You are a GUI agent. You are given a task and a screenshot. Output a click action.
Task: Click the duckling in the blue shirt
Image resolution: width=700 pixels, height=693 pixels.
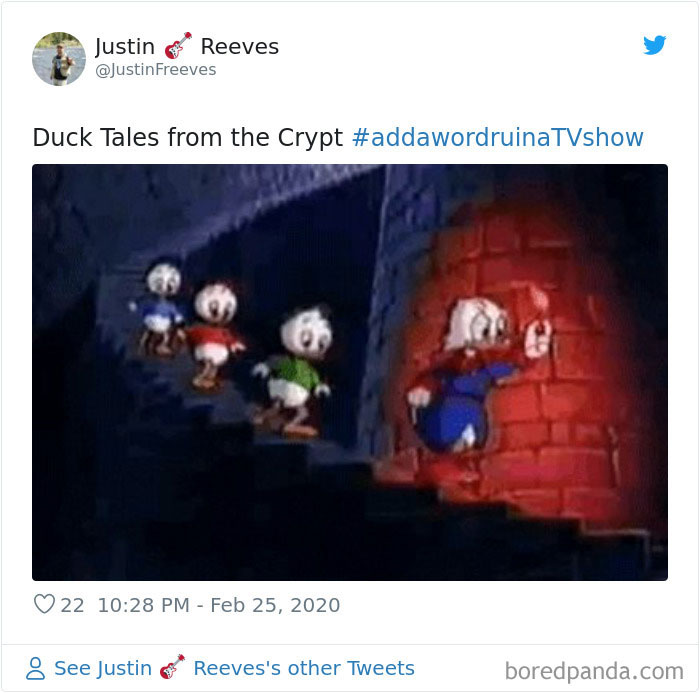[159, 307]
